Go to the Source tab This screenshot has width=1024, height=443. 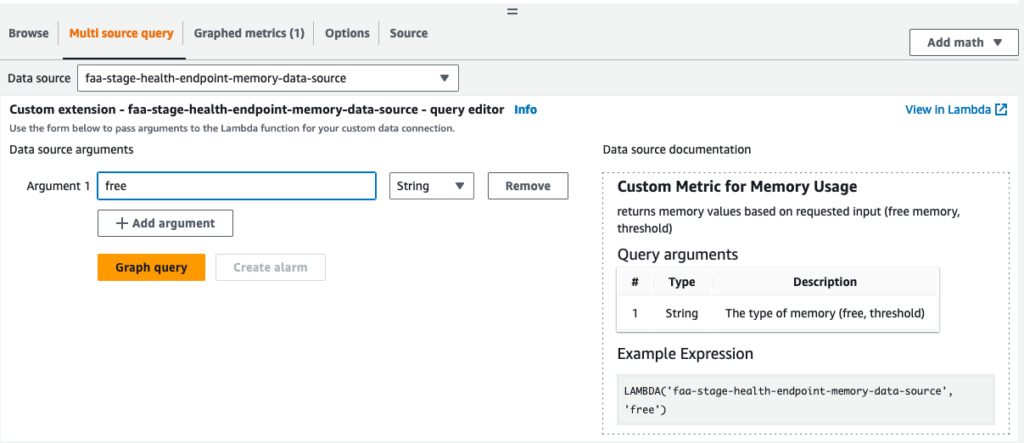tap(409, 33)
